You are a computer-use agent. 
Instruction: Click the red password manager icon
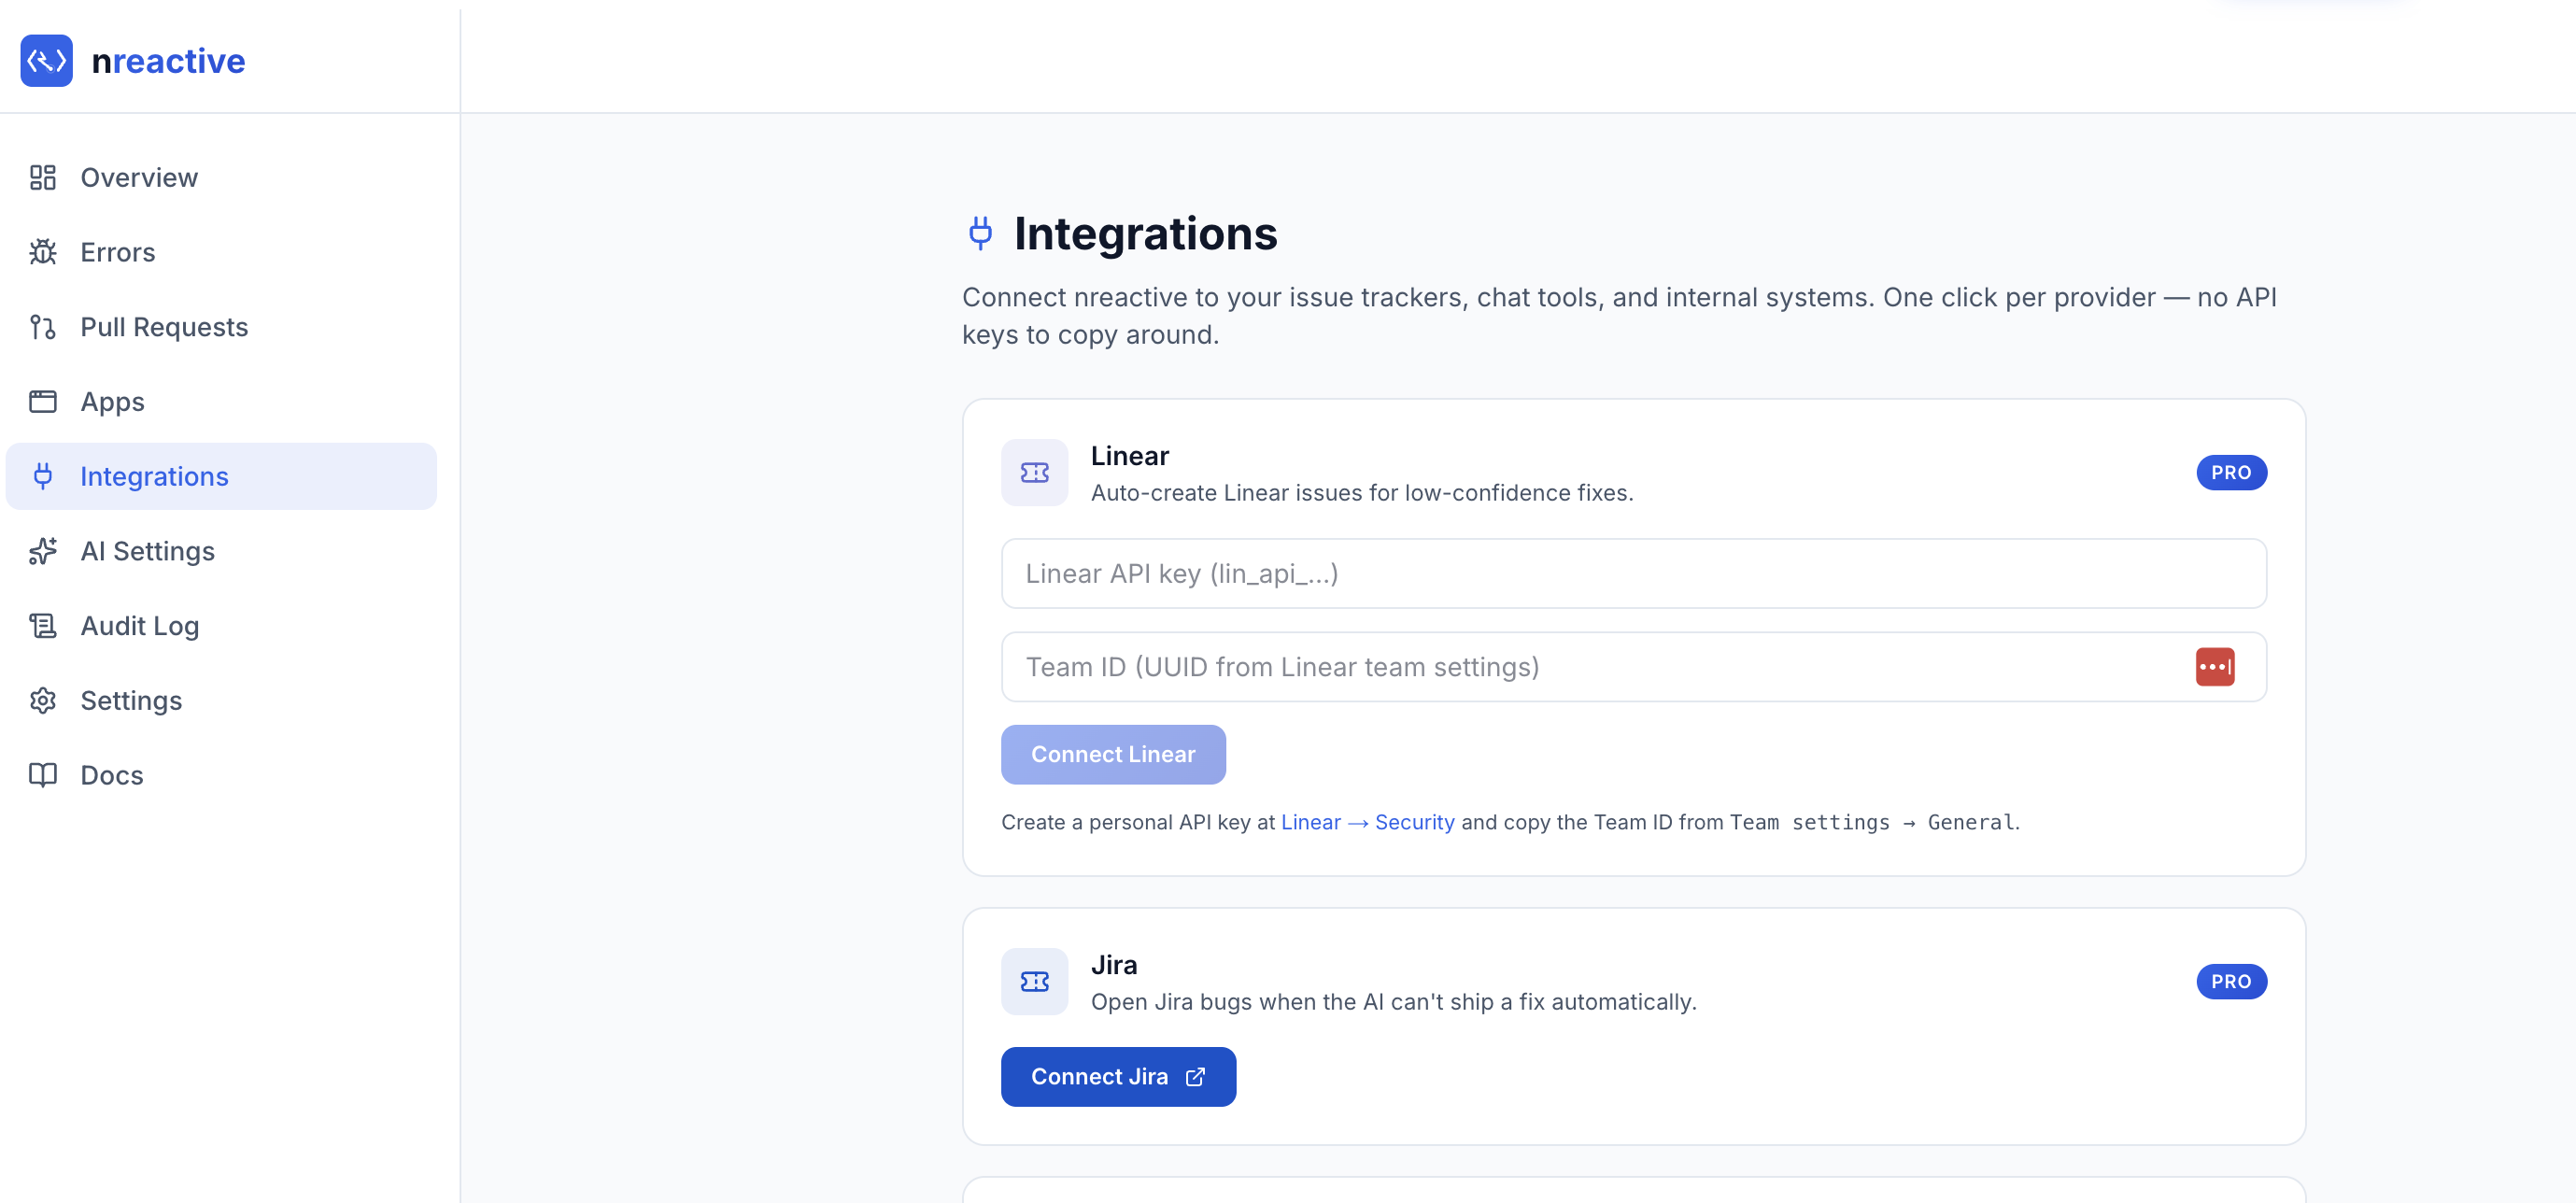tap(2215, 667)
